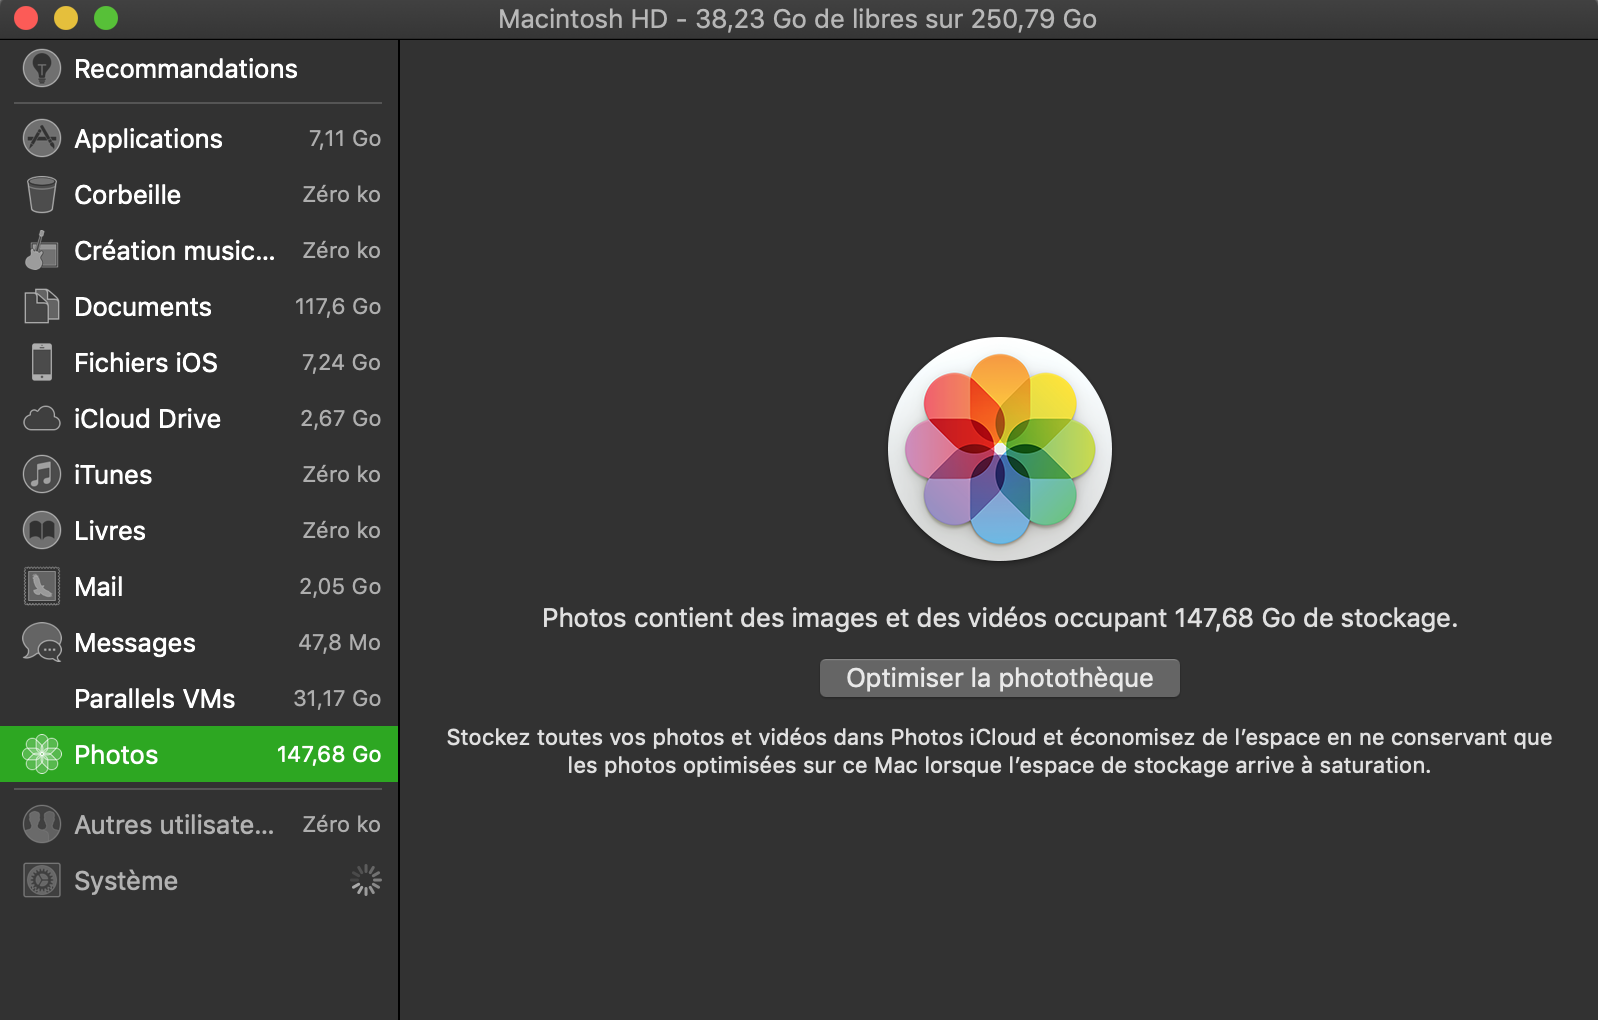Click the iCloud Drive cloud icon
The image size is (1598, 1020).
pos(42,418)
